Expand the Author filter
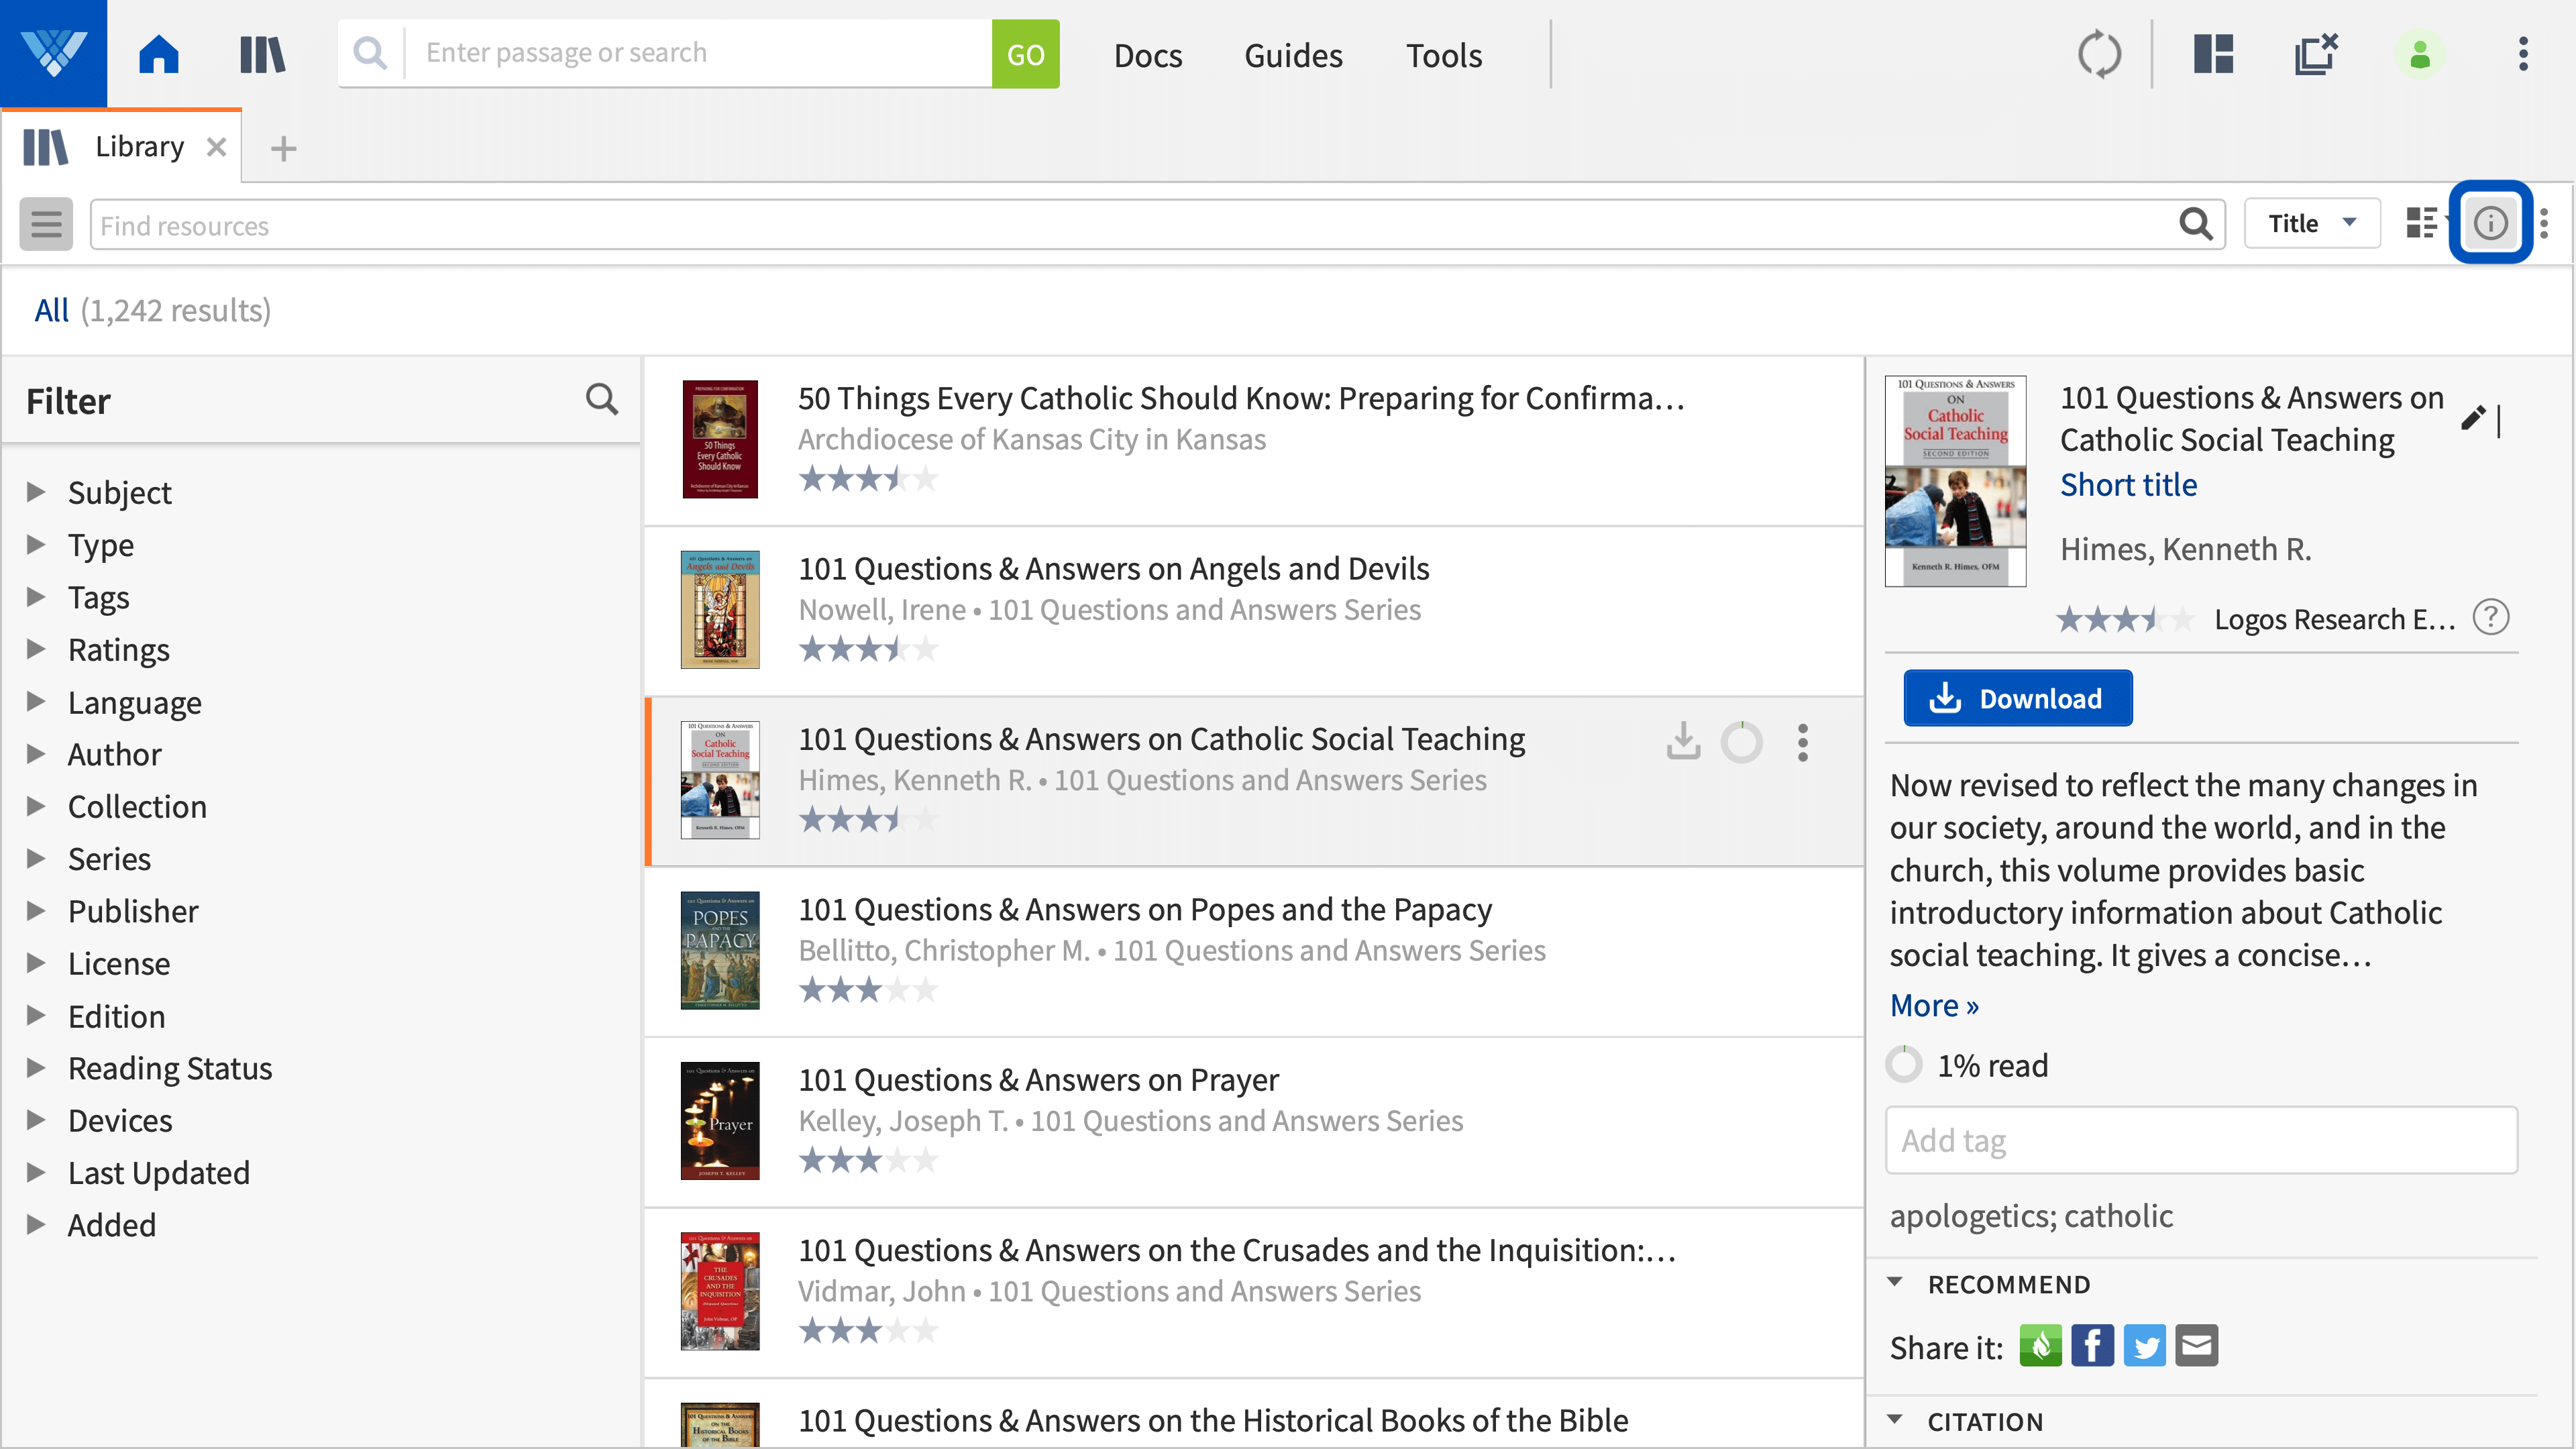The image size is (2576, 1449). pos(36,753)
